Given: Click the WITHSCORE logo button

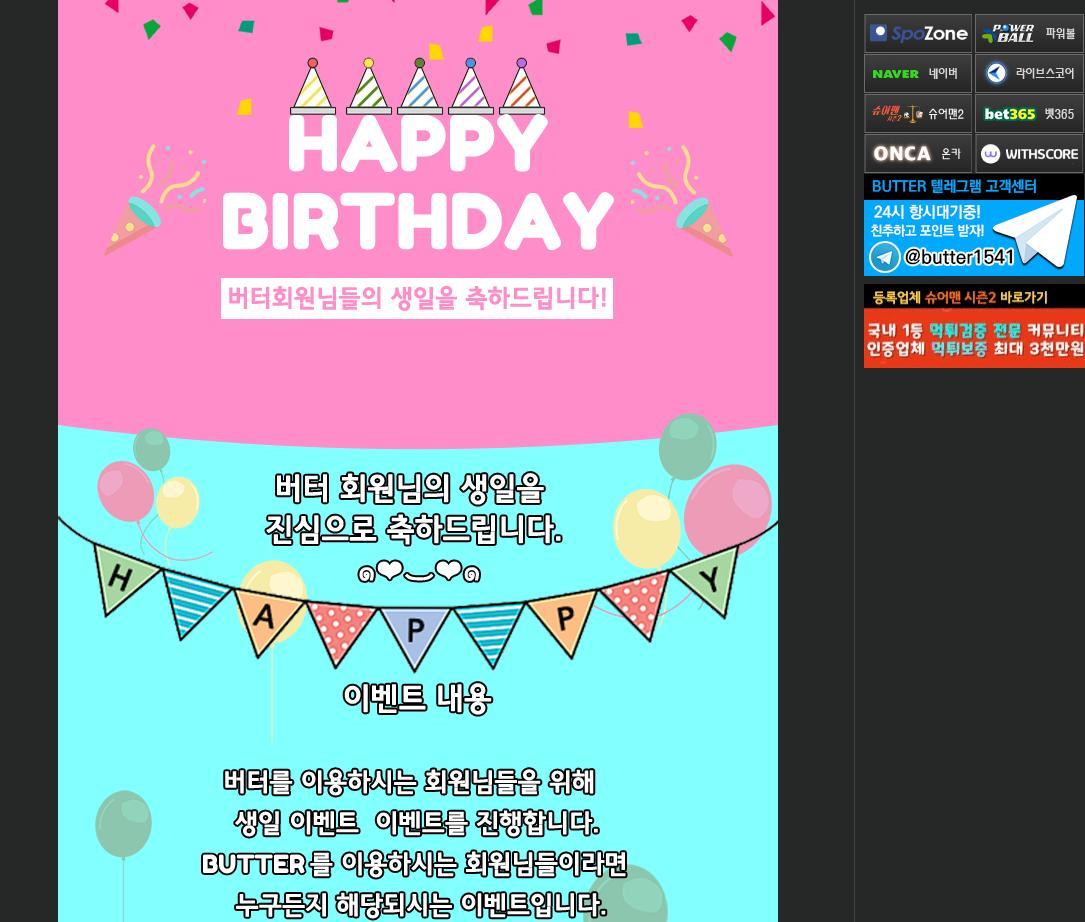Looking at the screenshot, I should coord(1028,154).
